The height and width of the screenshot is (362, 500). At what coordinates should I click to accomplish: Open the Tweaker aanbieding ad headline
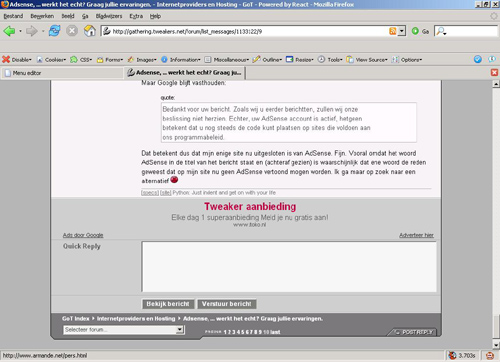coord(250,207)
